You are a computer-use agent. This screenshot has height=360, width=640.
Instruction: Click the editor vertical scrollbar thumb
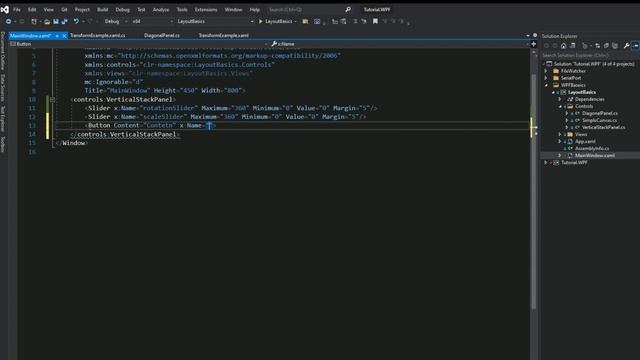pos(533,192)
